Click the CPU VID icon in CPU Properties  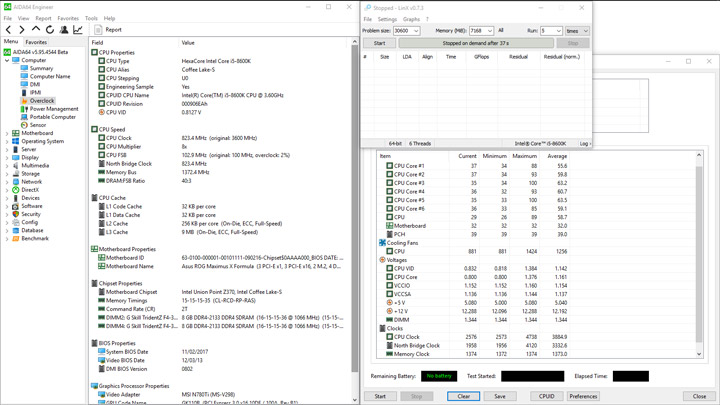click(x=101, y=112)
